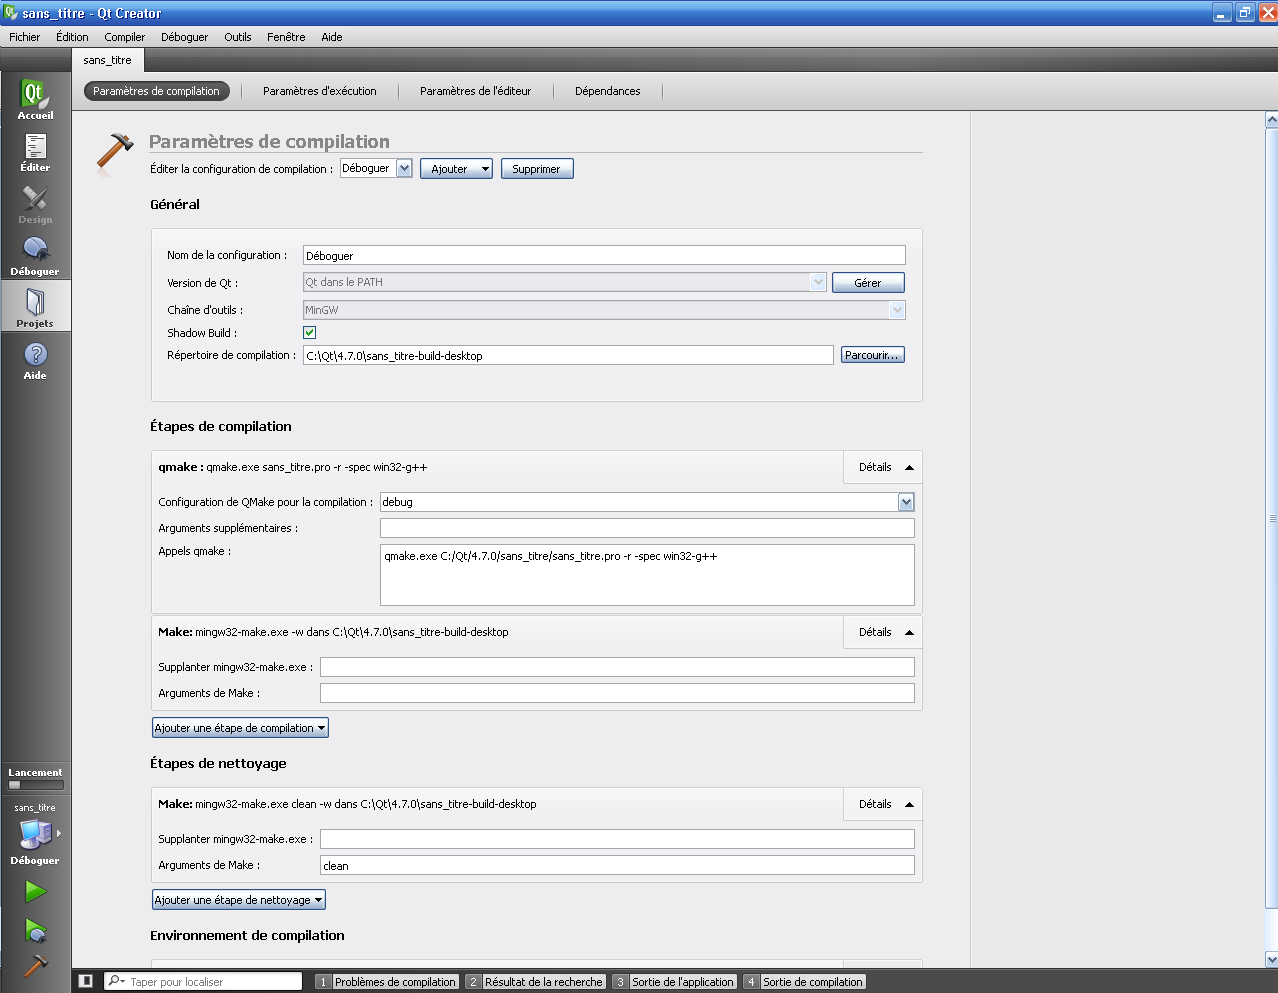Collapse qmake step Détails expander

(884, 467)
